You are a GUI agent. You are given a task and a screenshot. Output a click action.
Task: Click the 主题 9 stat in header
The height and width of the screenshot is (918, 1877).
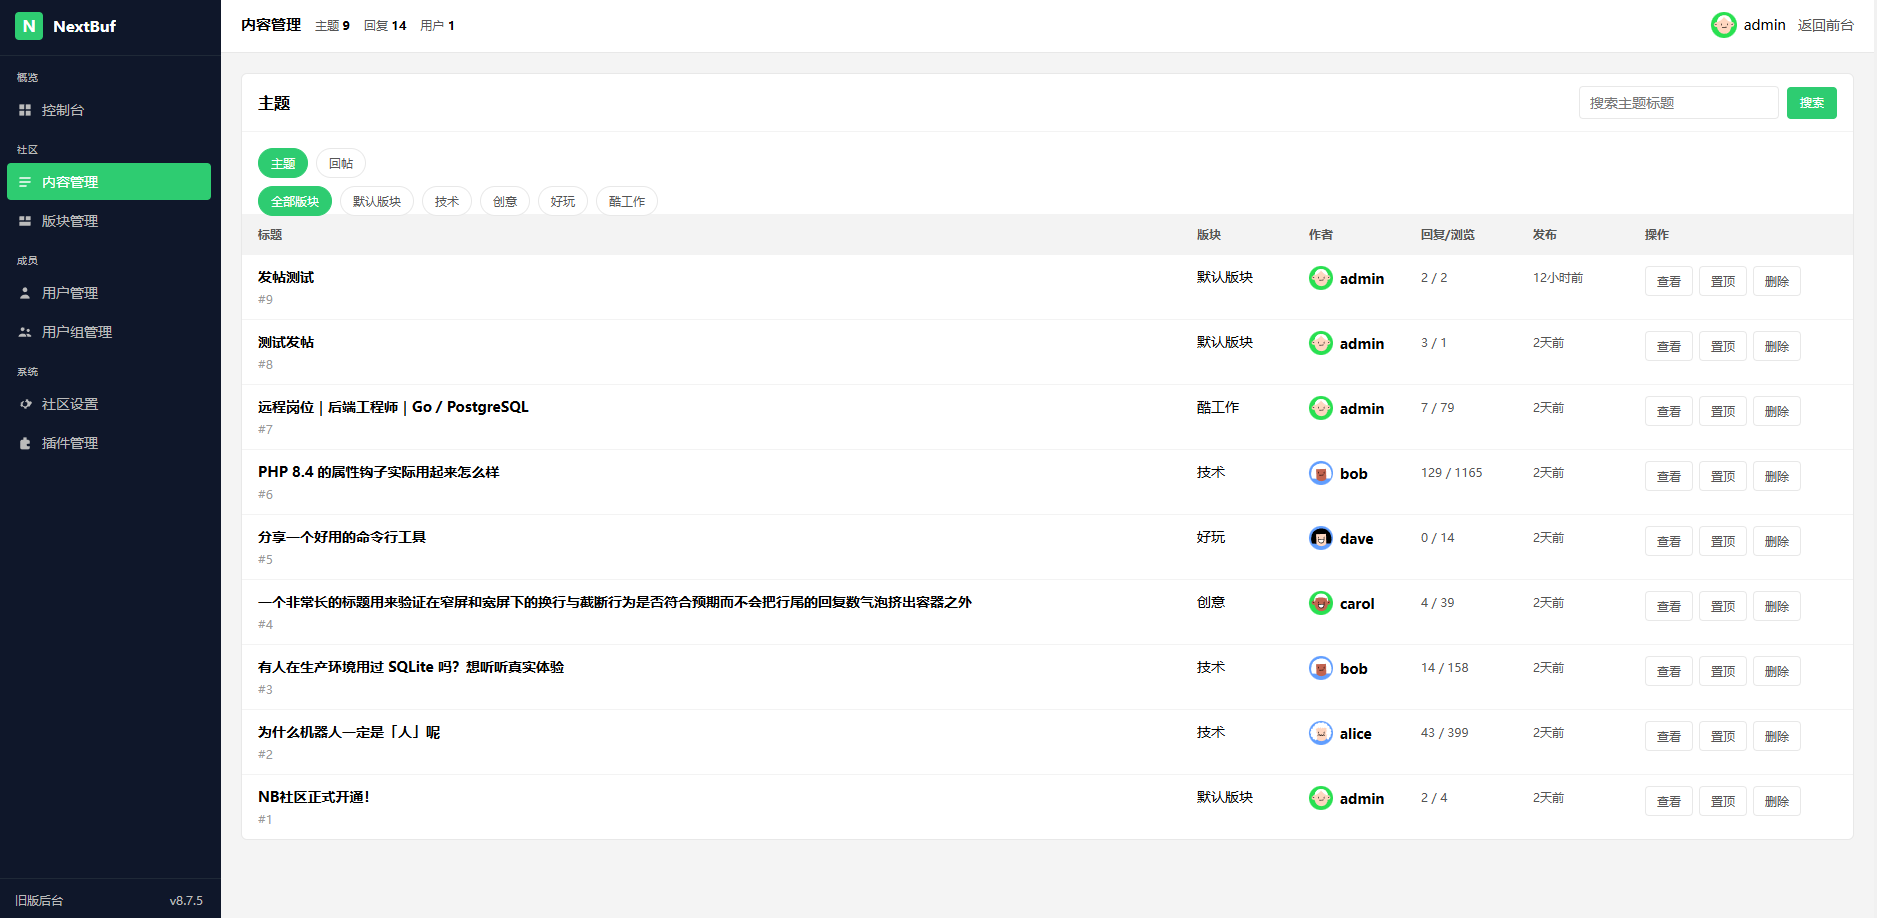[332, 25]
